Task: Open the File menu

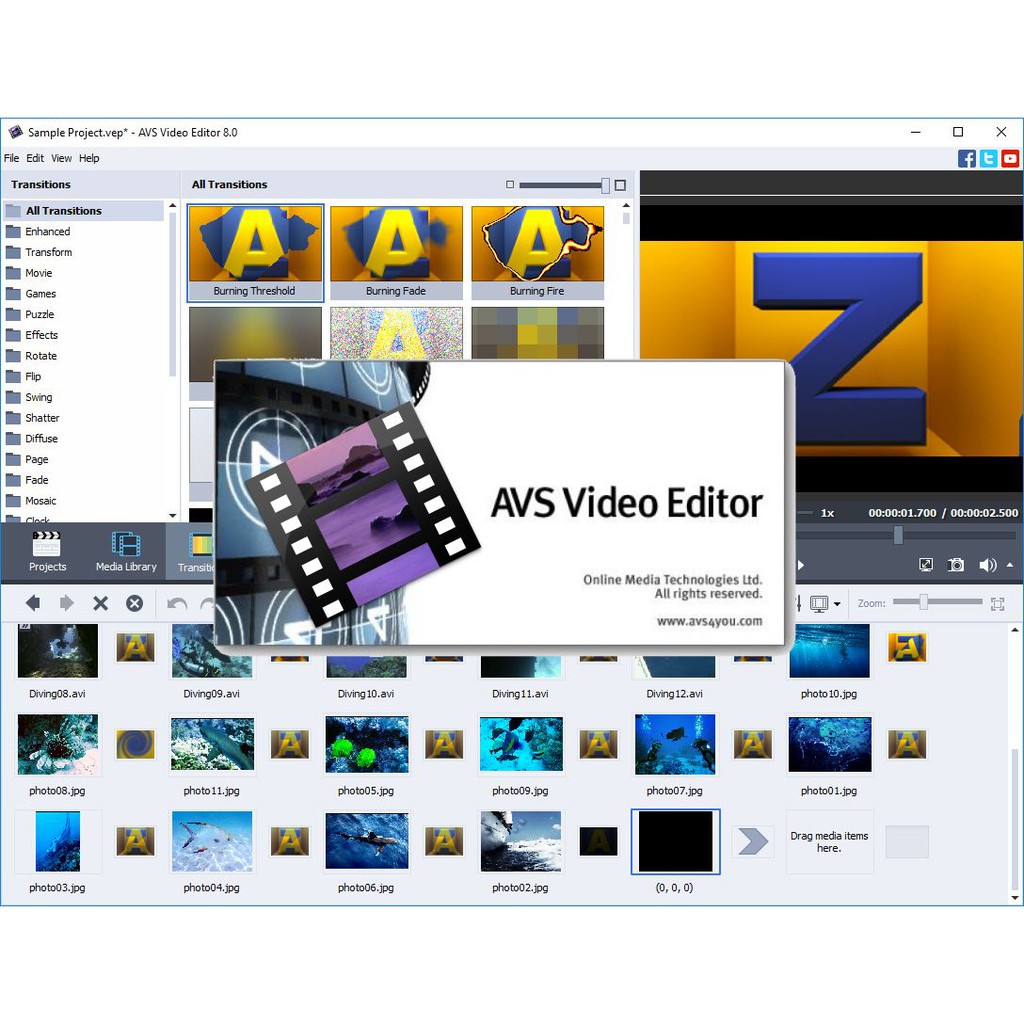Action: click(12, 158)
